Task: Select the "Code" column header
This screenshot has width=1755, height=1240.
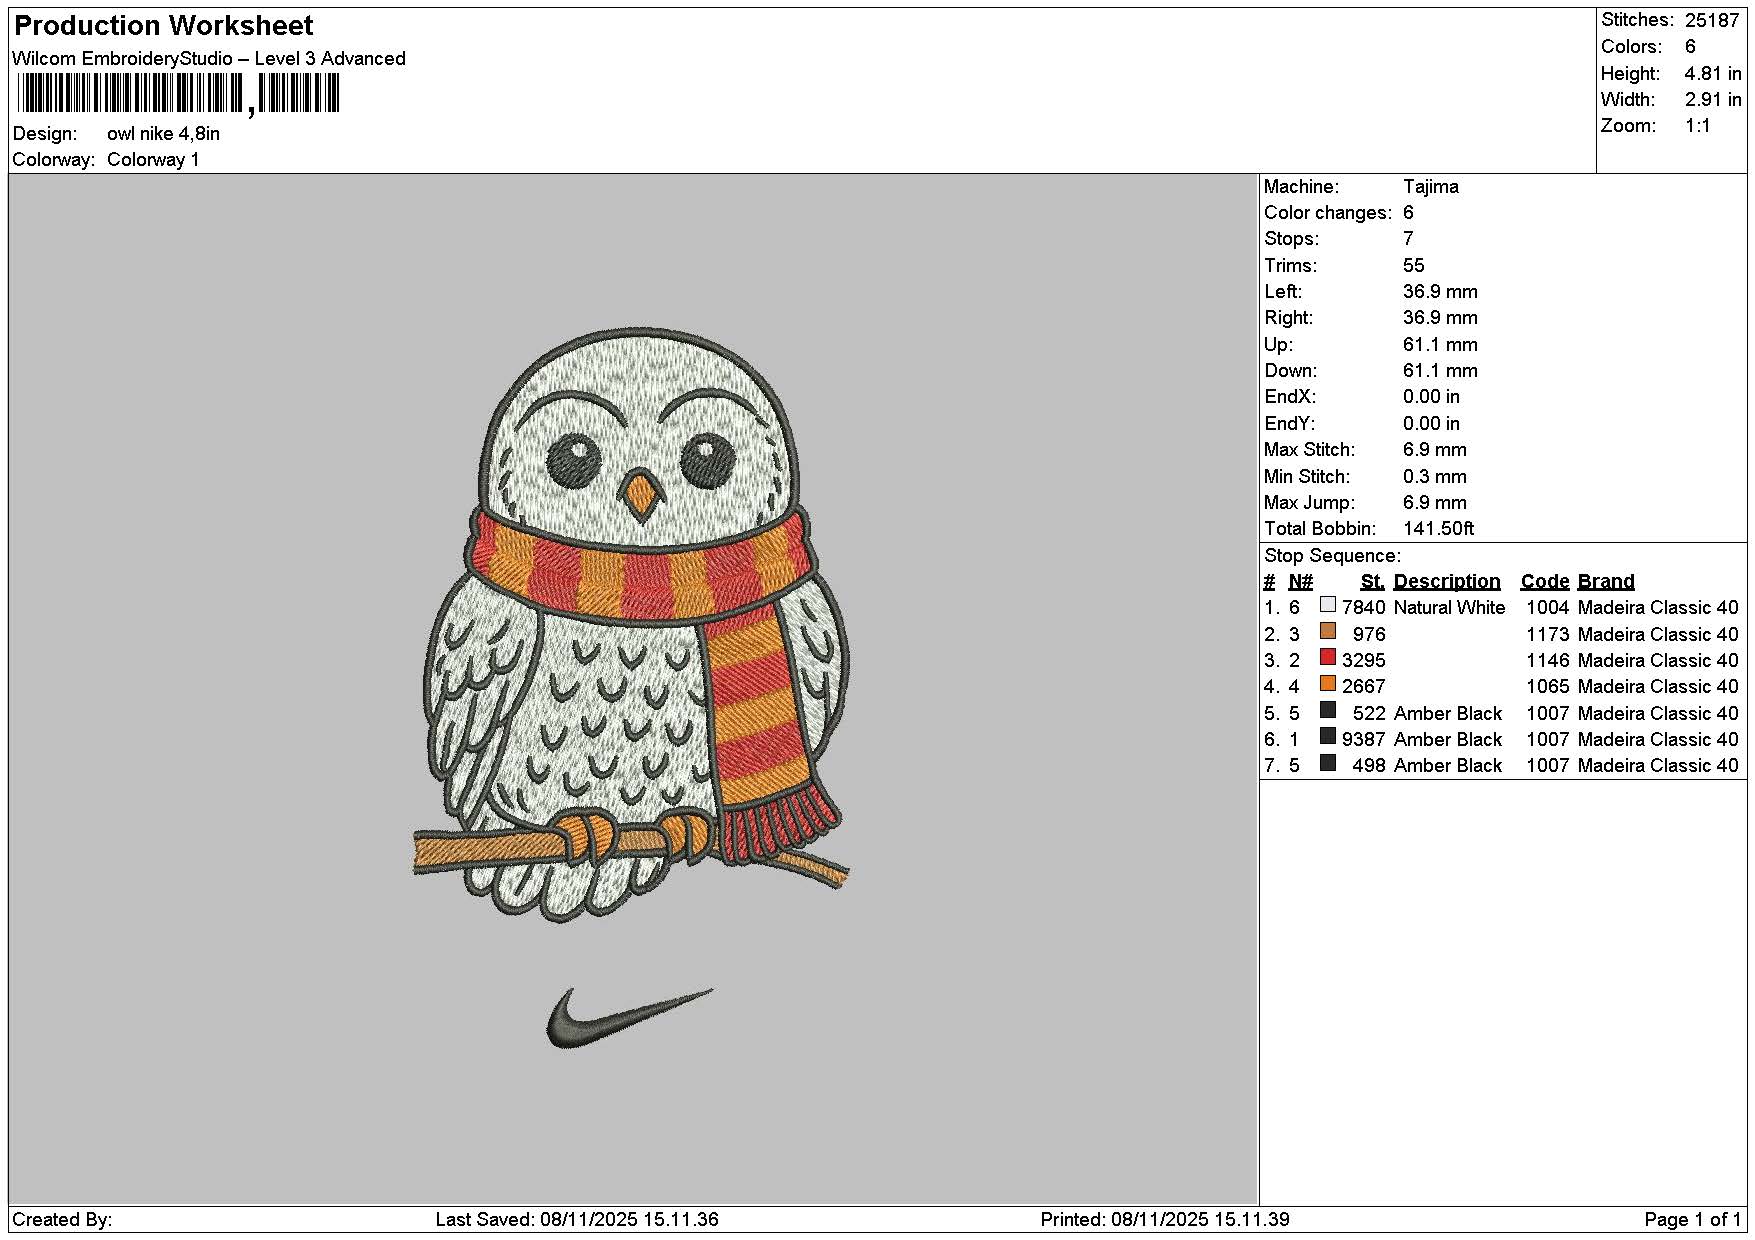Action: pos(1545,582)
